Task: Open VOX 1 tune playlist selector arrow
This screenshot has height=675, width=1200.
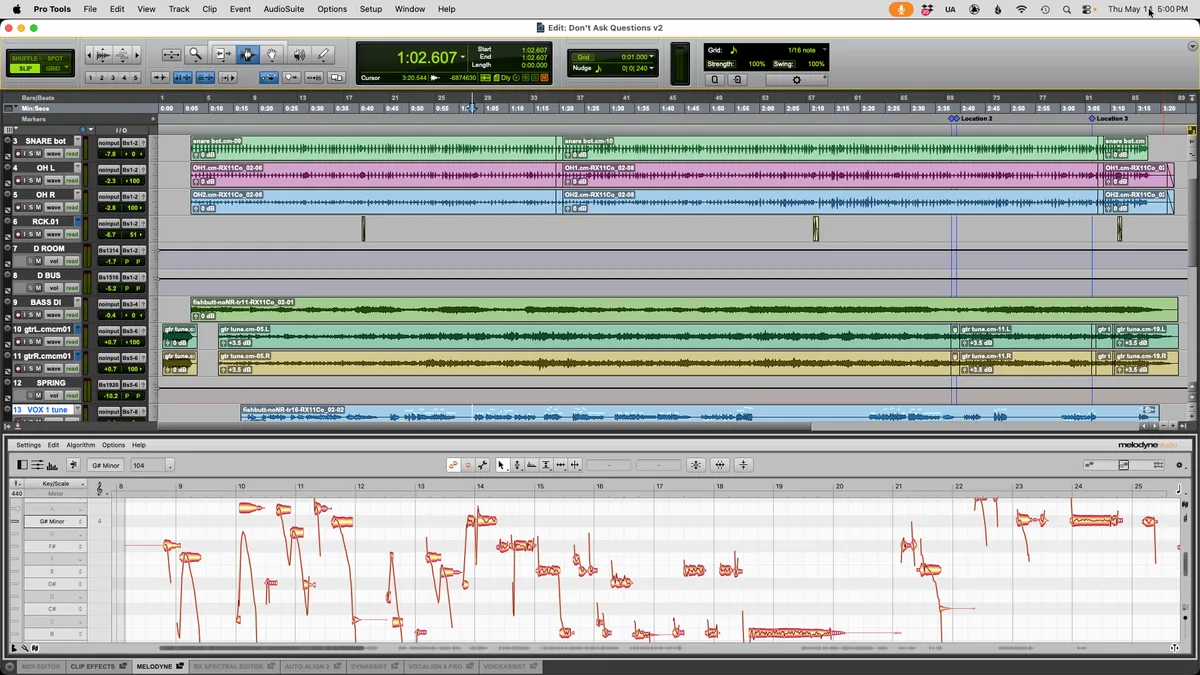Action: click(x=78, y=410)
